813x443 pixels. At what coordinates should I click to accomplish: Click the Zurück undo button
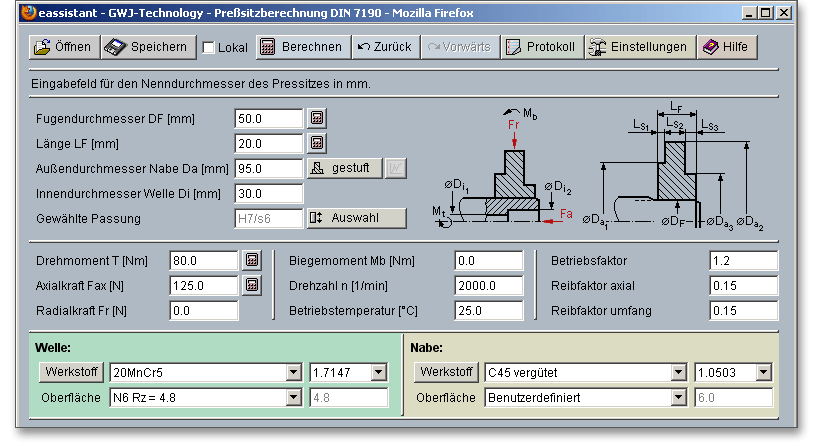click(x=385, y=47)
